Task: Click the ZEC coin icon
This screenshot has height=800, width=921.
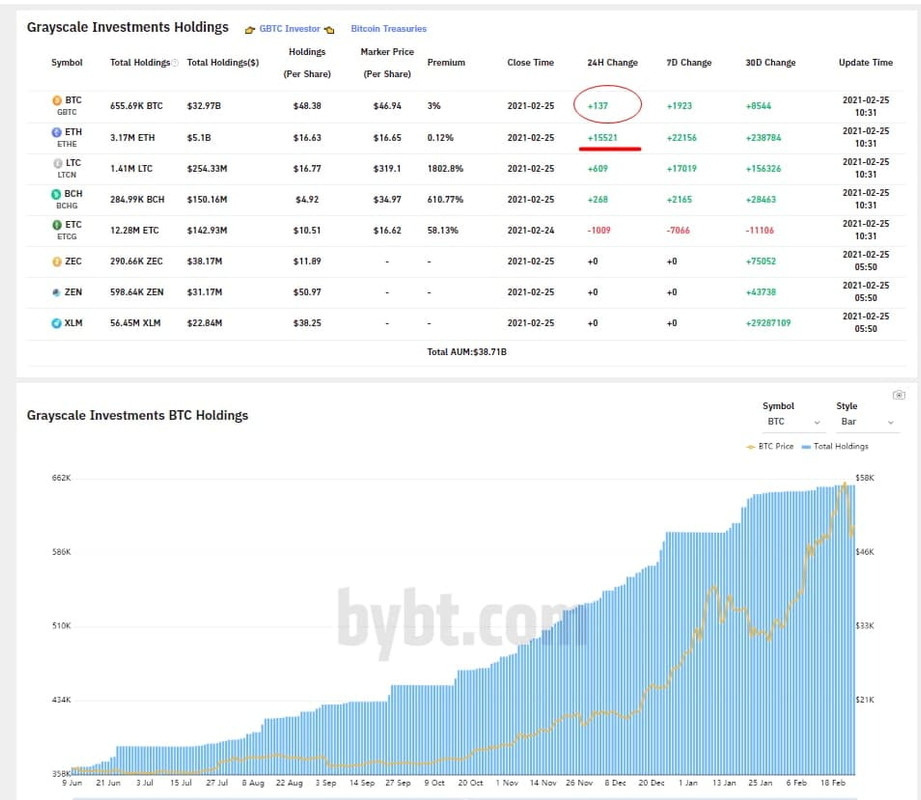Action: click(57, 261)
